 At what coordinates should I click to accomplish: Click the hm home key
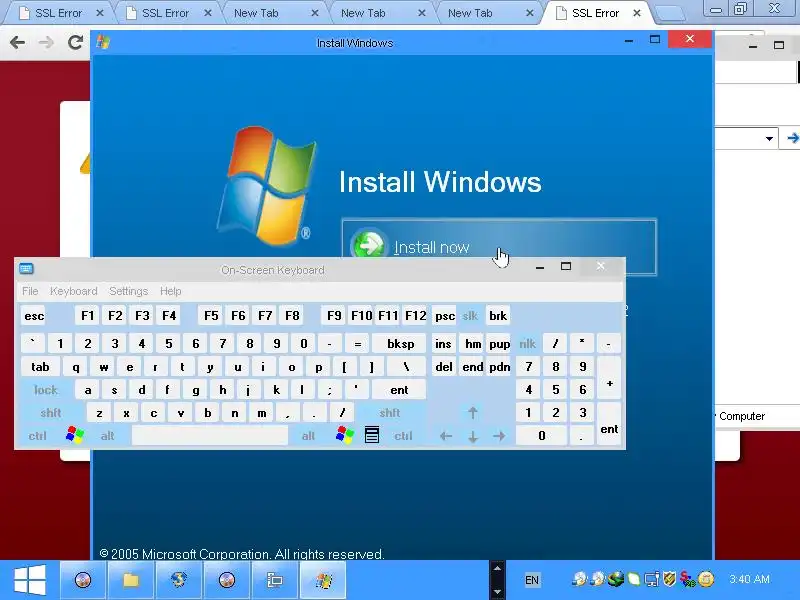pyautogui.click(x=473, y=344)
